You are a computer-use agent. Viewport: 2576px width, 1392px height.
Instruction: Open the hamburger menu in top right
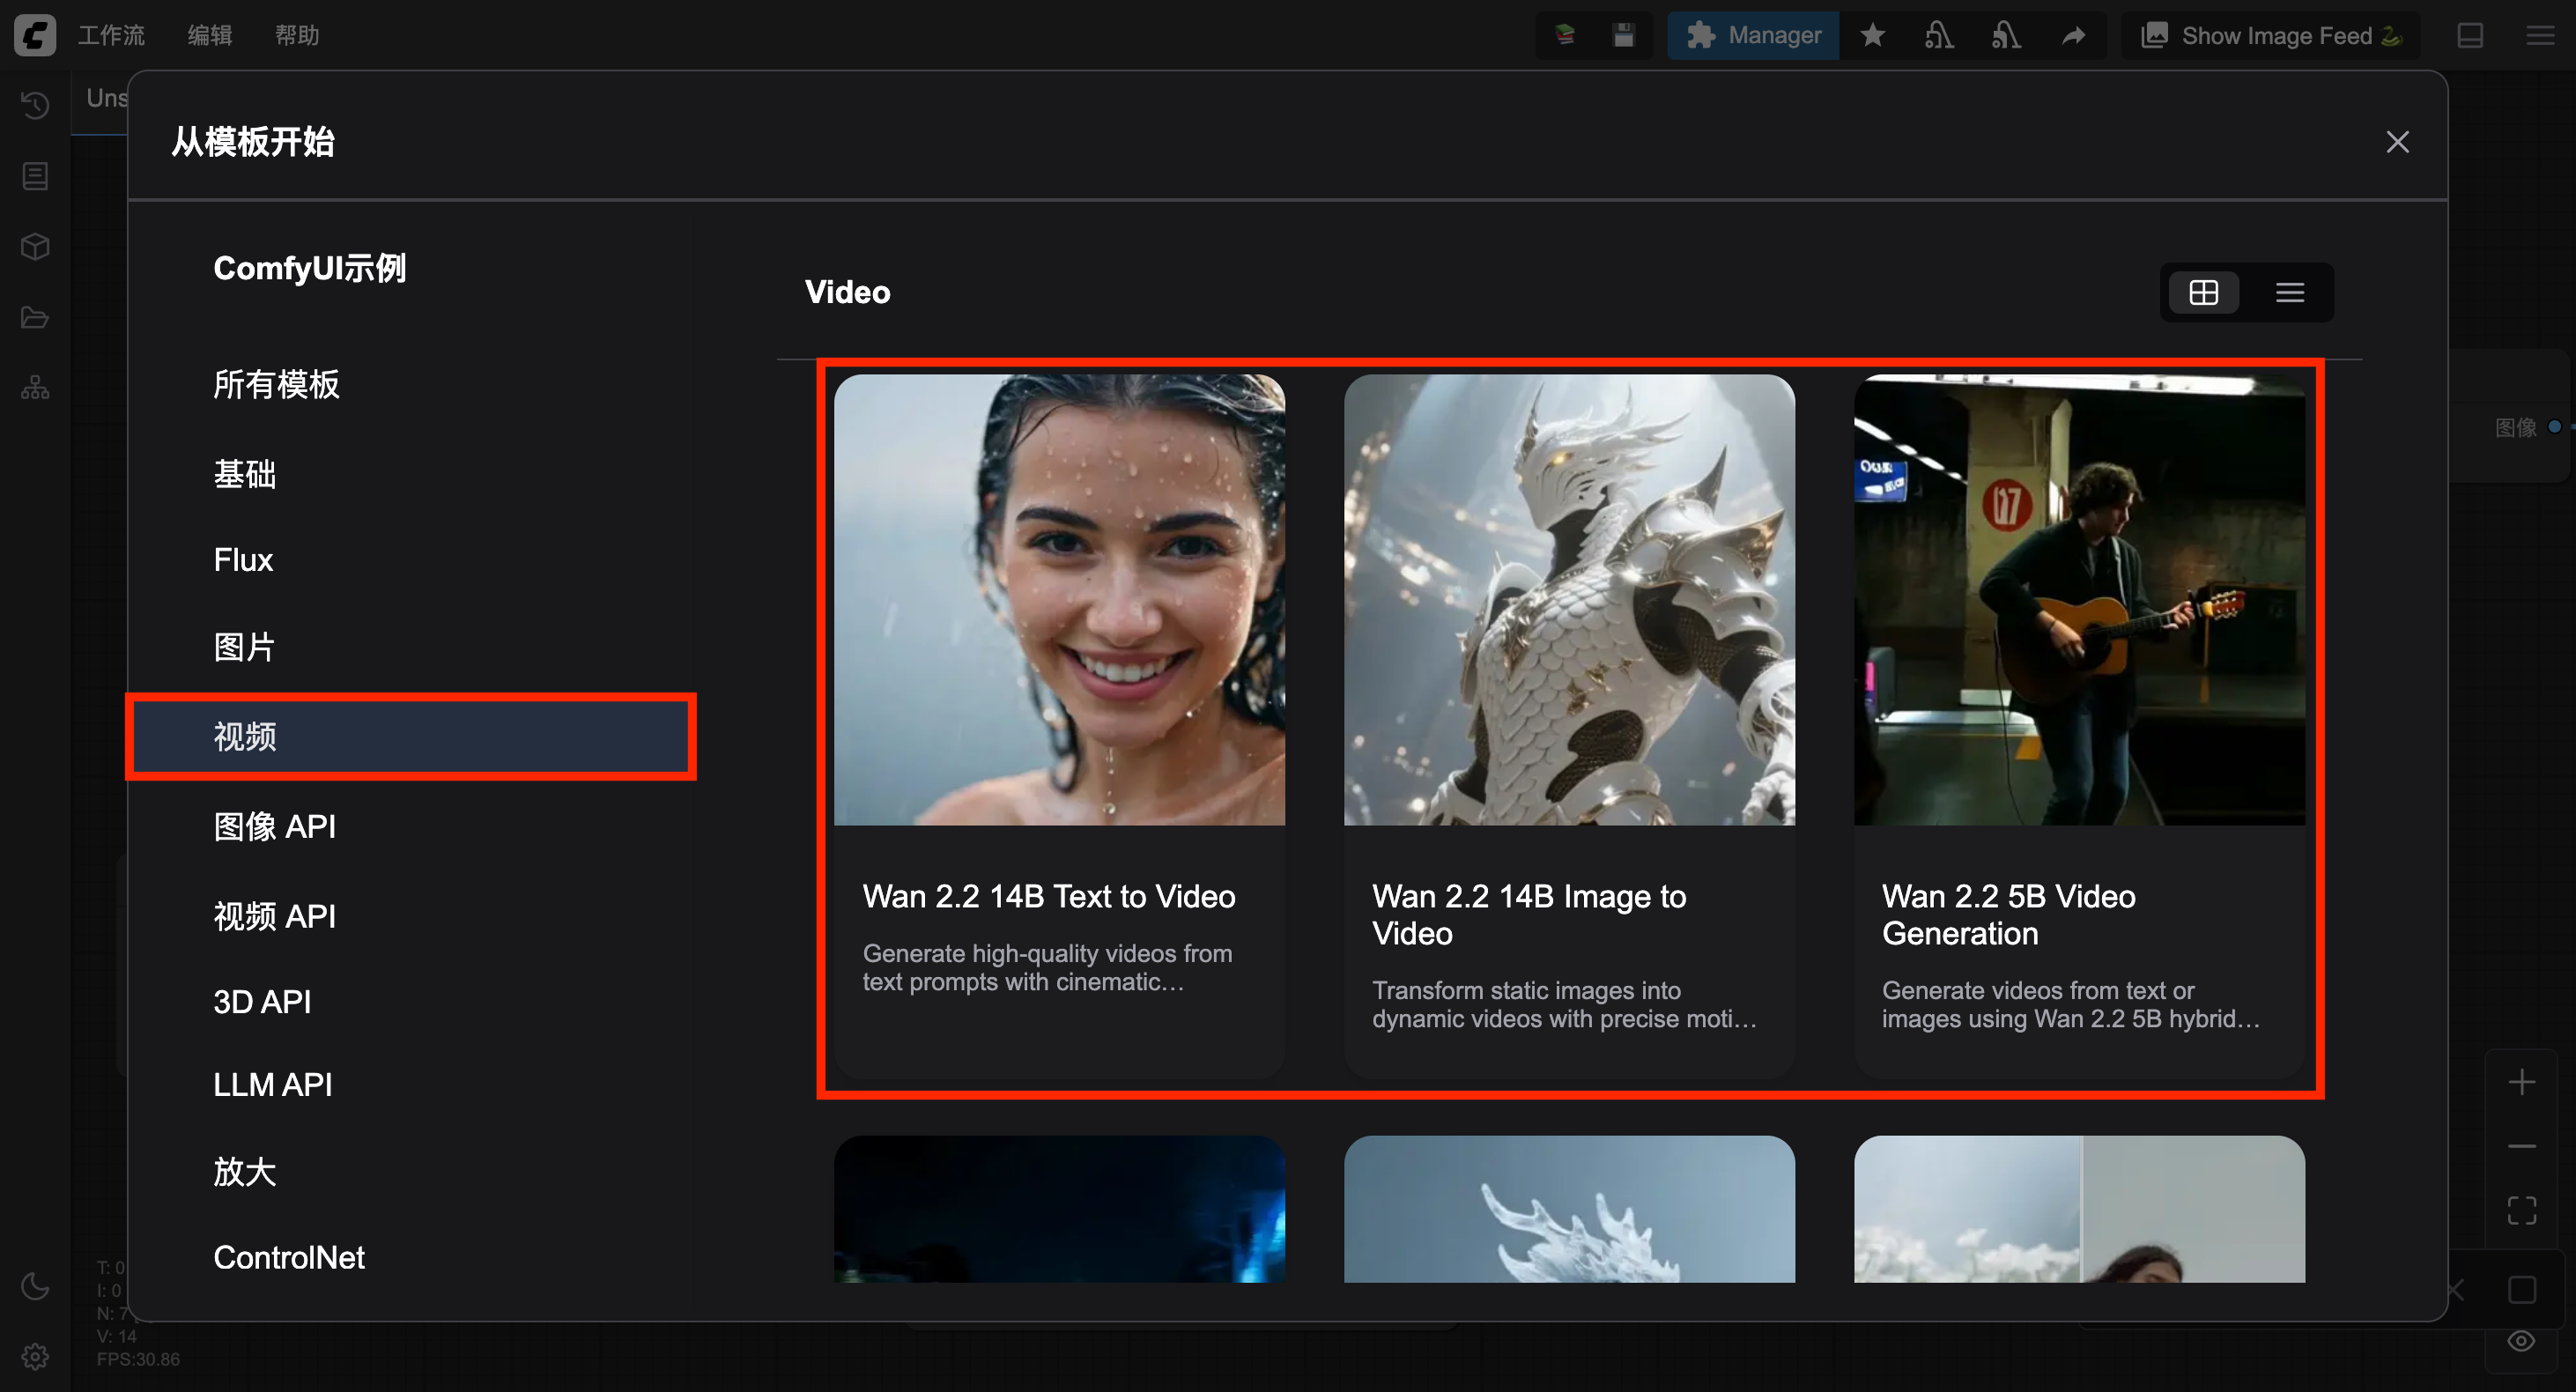point(2540,35)
